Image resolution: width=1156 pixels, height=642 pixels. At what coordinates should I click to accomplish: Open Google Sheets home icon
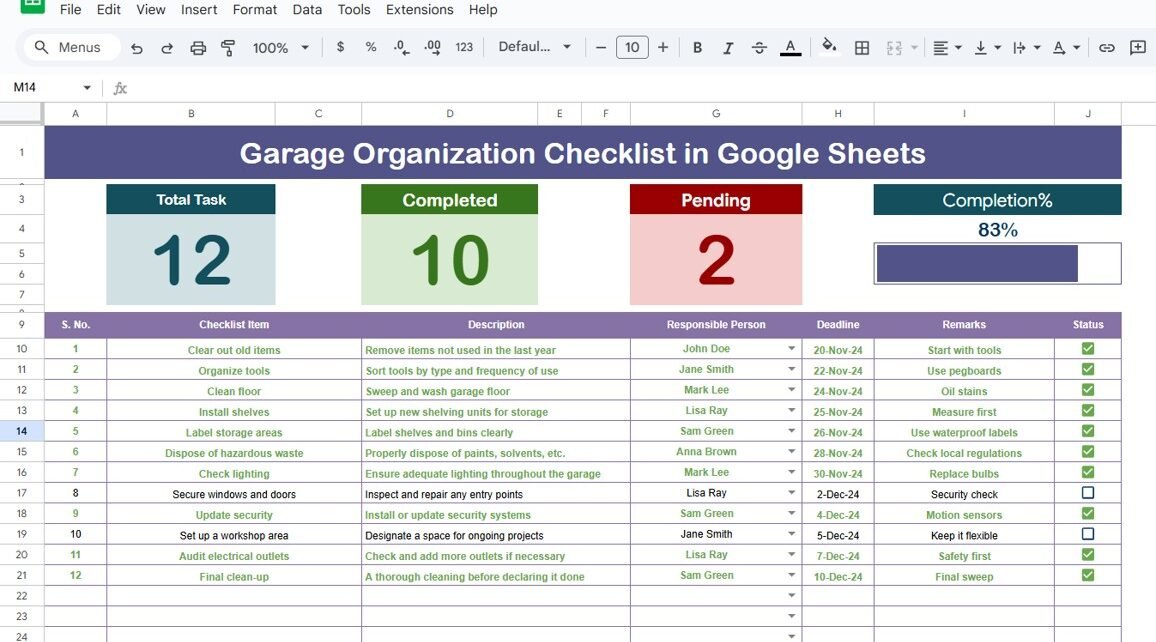tap(32, 6)
